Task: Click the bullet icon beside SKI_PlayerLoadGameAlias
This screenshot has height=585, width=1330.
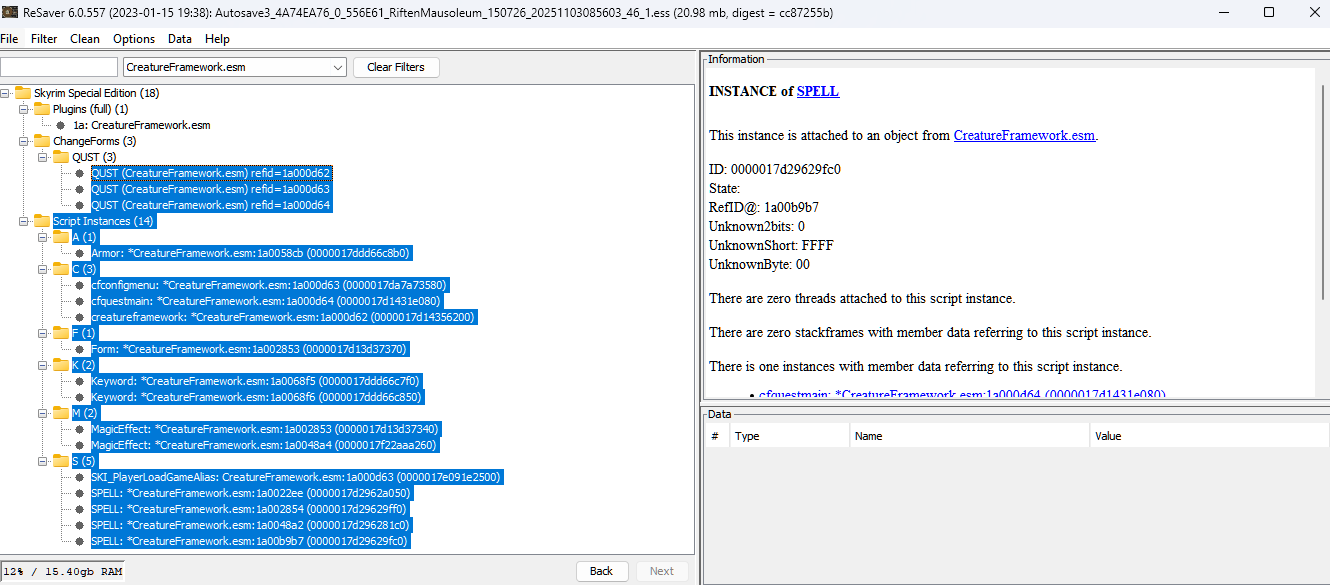Action: (80, 477)
